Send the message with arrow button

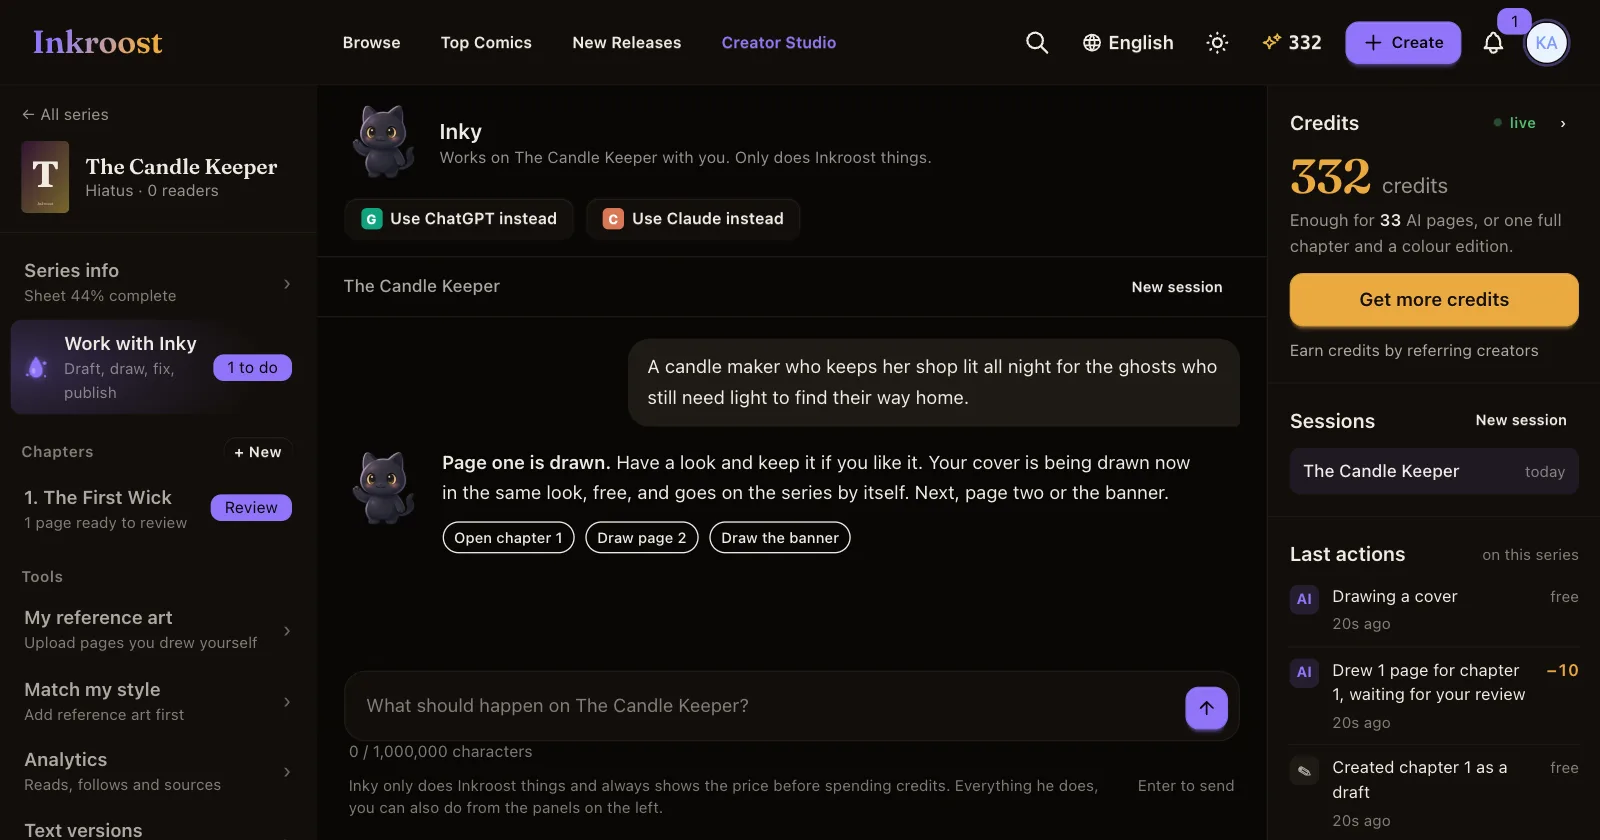click(1206, 708)
